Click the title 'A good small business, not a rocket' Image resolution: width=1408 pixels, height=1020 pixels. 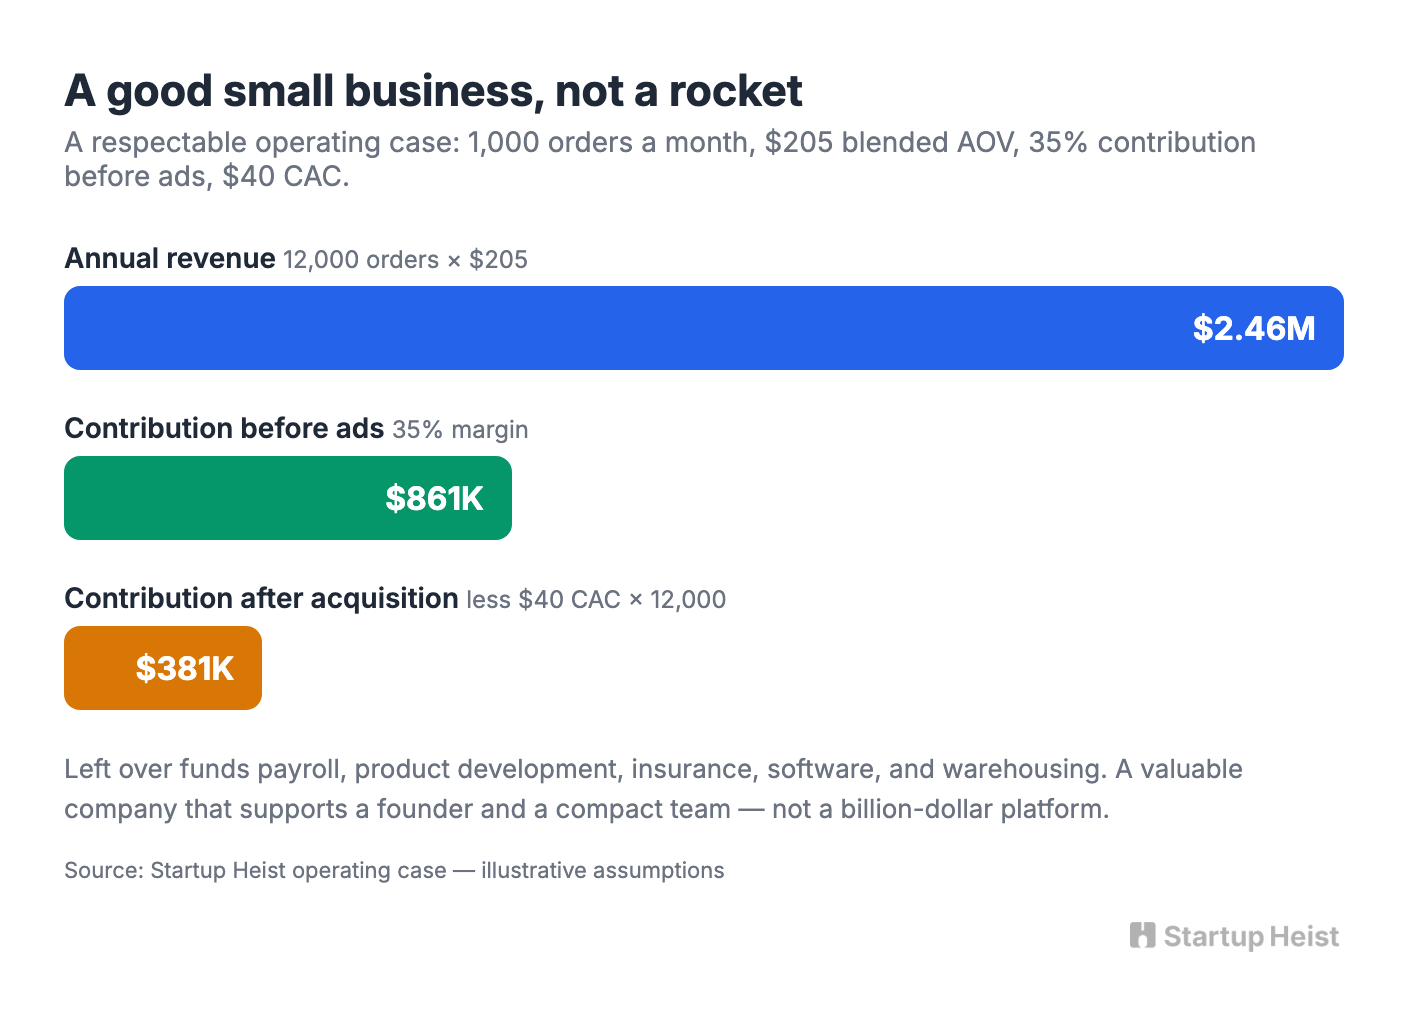[433, 91]
